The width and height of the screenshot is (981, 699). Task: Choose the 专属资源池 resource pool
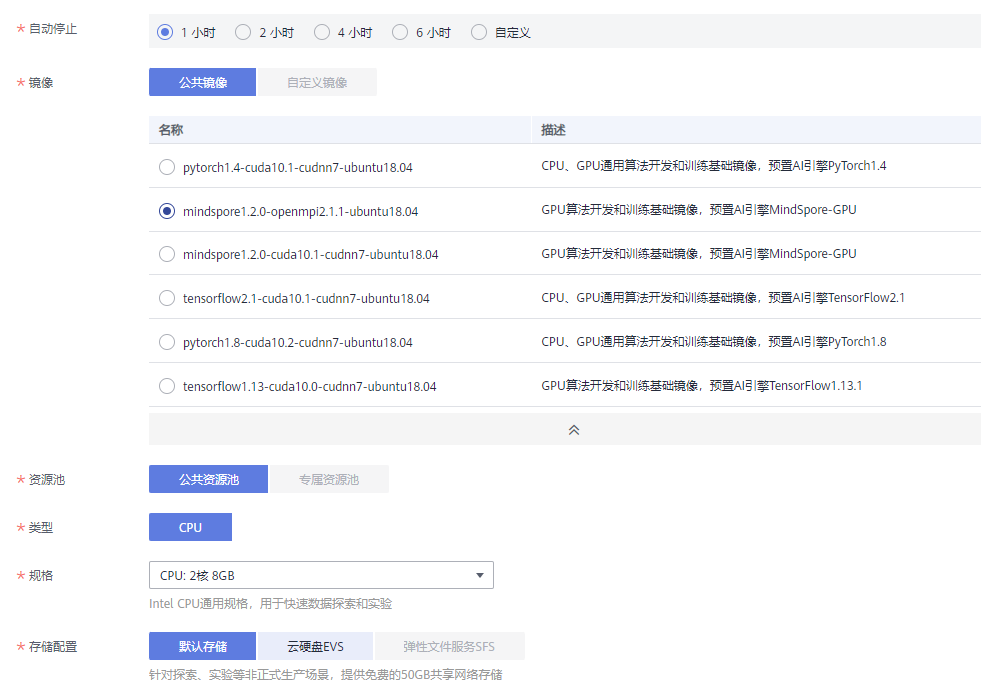(328, 479)
